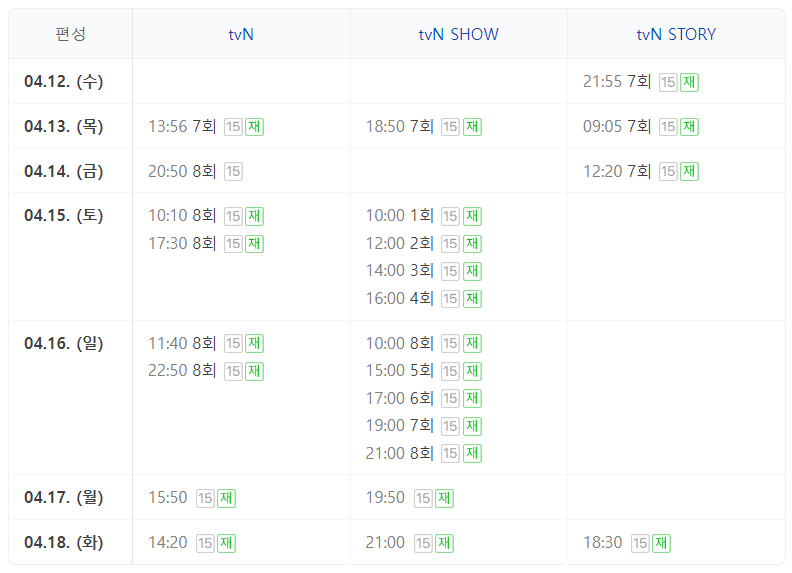Click the 10:00 1회 entry
The height and width of the screenshot is (573, 792).
pyautogui.click(x=400, y=216)
